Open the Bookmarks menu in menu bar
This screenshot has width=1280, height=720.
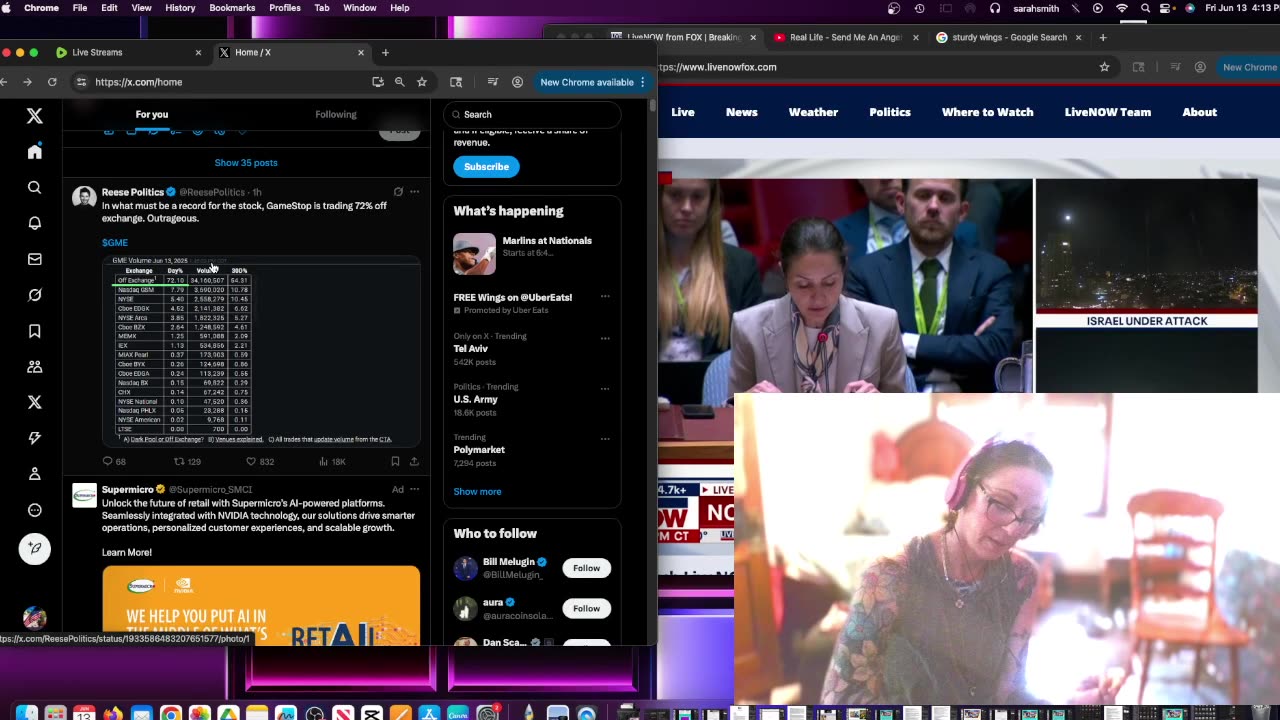[232, 8]
